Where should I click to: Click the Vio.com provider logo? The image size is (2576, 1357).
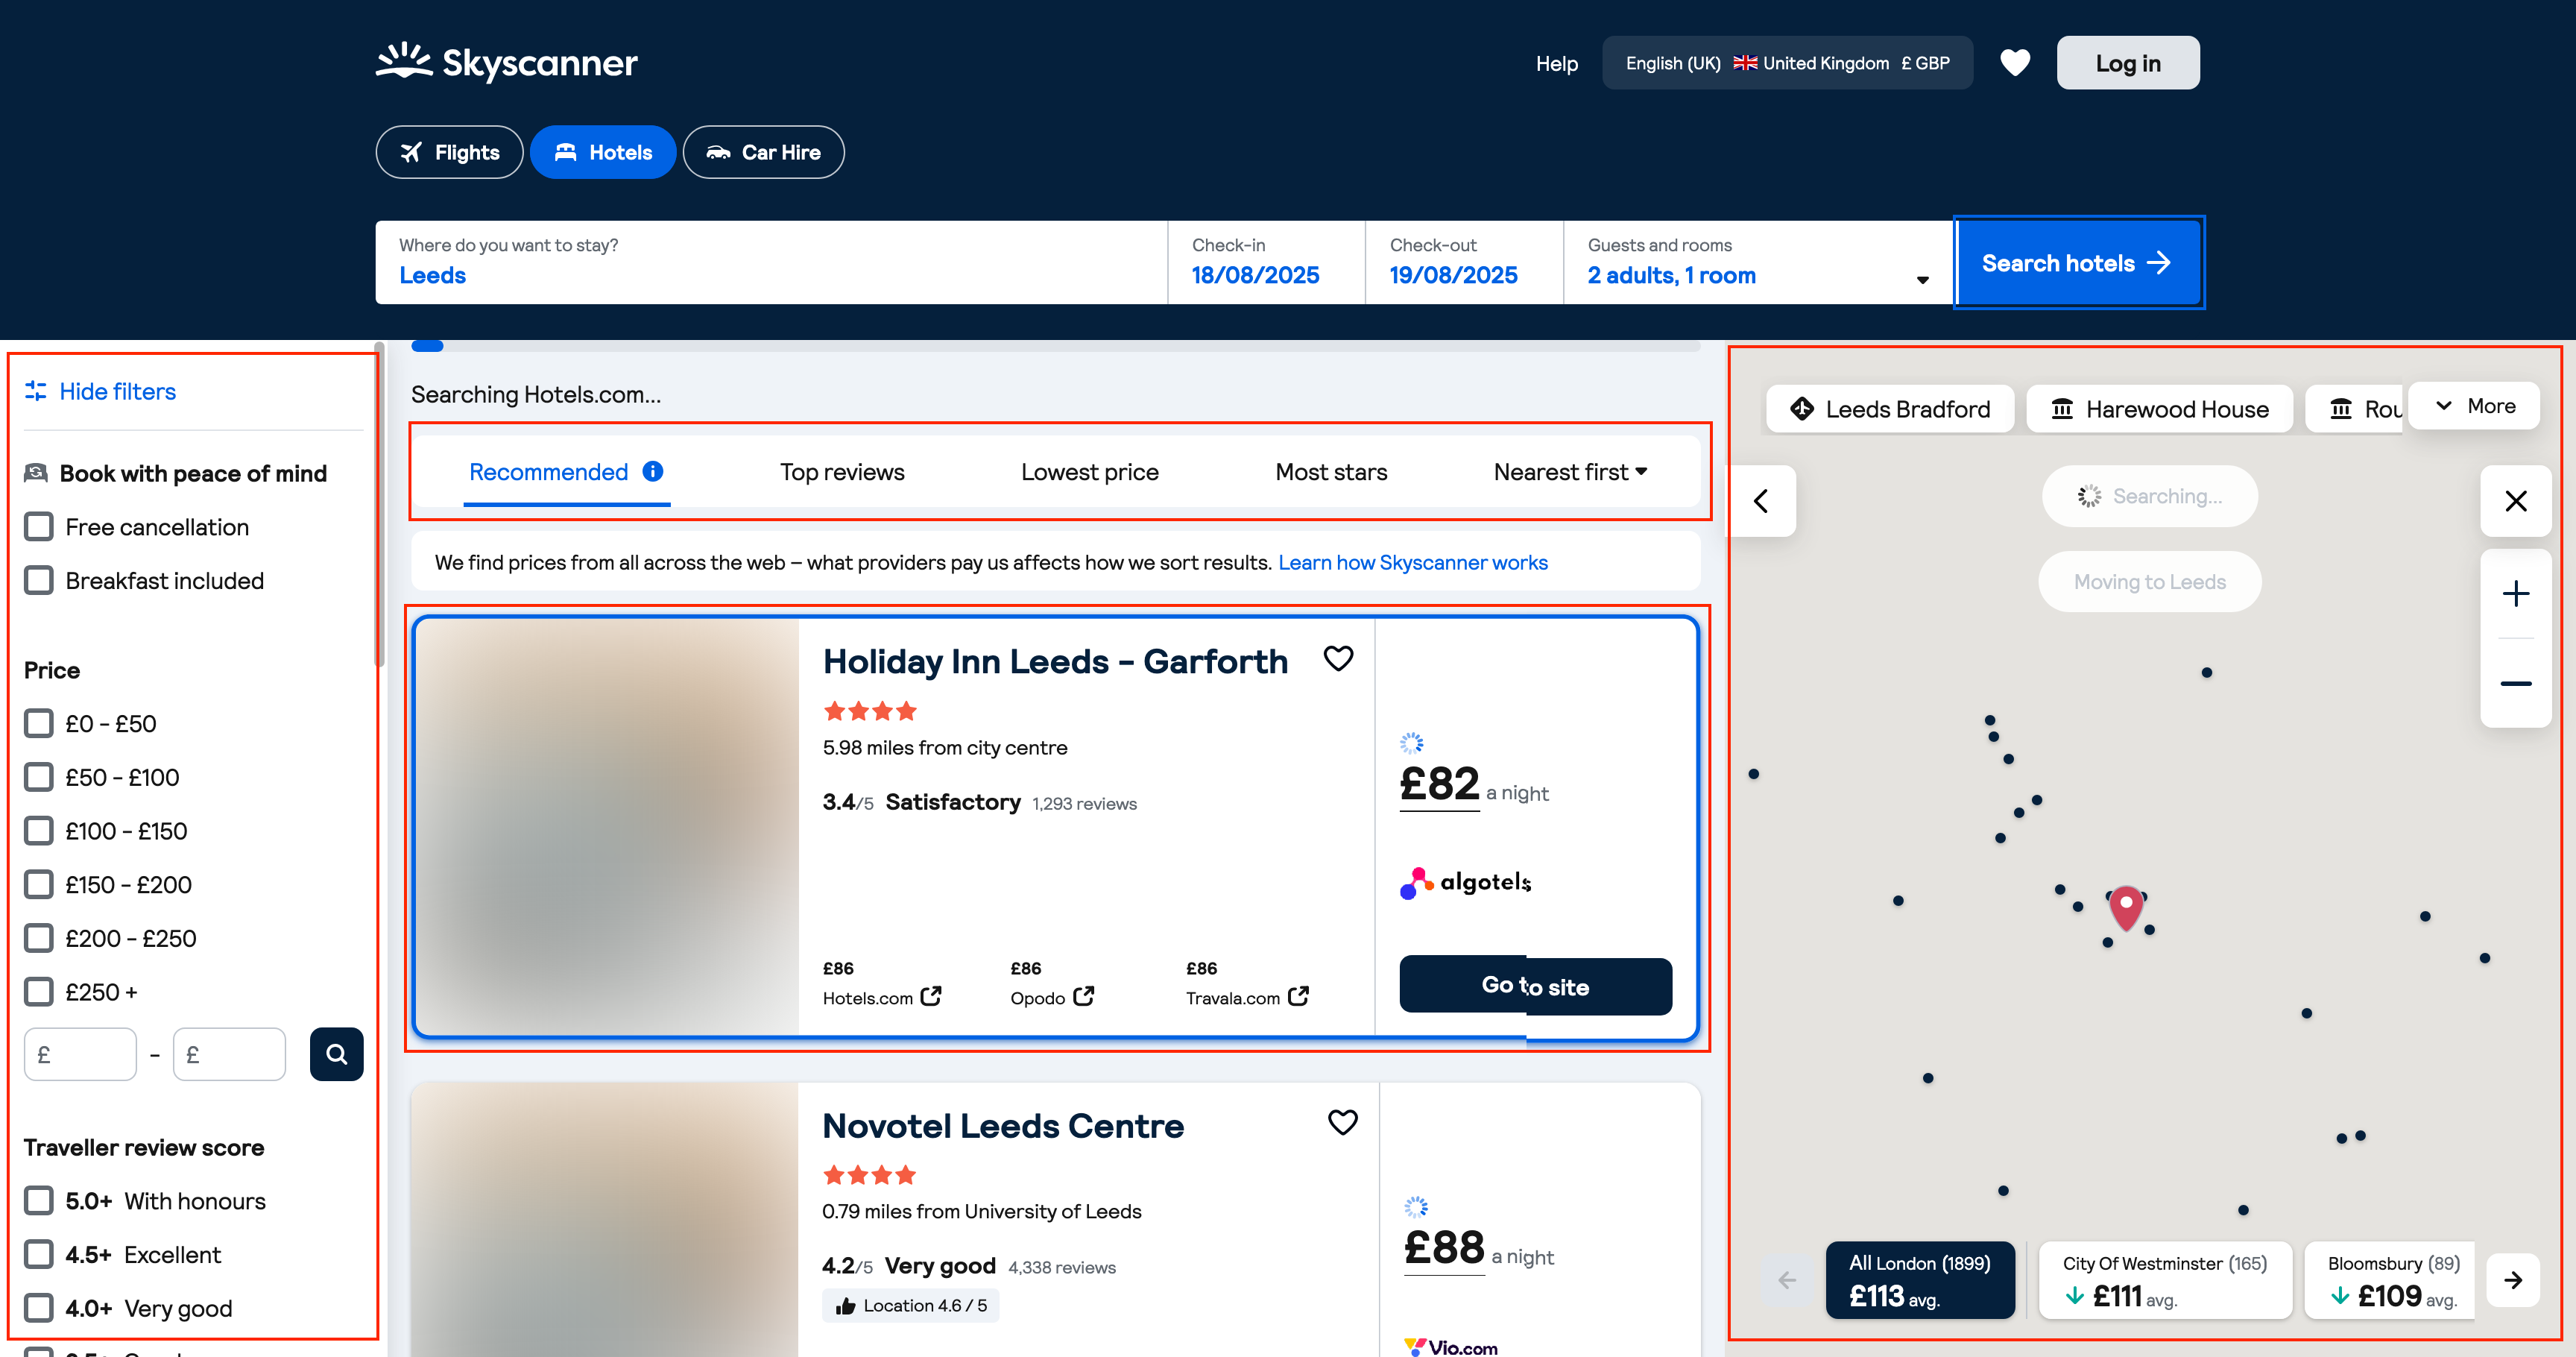tap(1451, 1347)
